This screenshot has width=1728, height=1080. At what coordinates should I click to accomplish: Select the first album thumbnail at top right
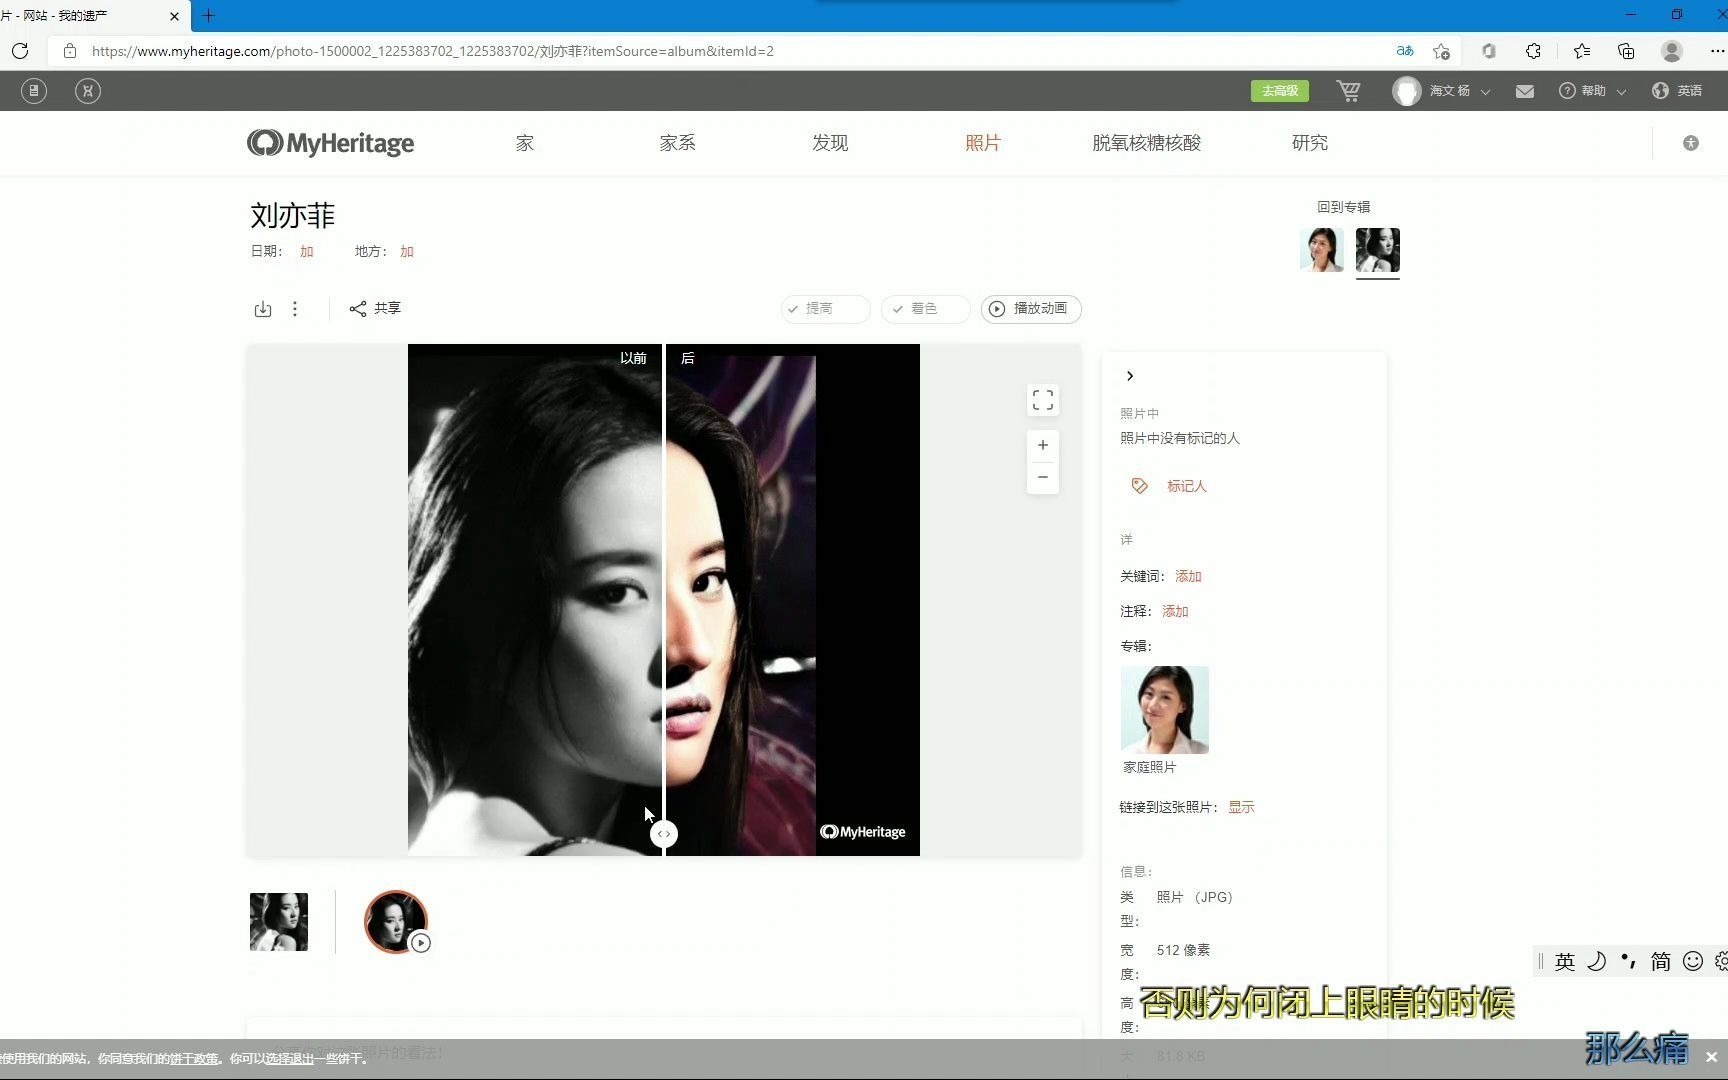[1321, 250]
